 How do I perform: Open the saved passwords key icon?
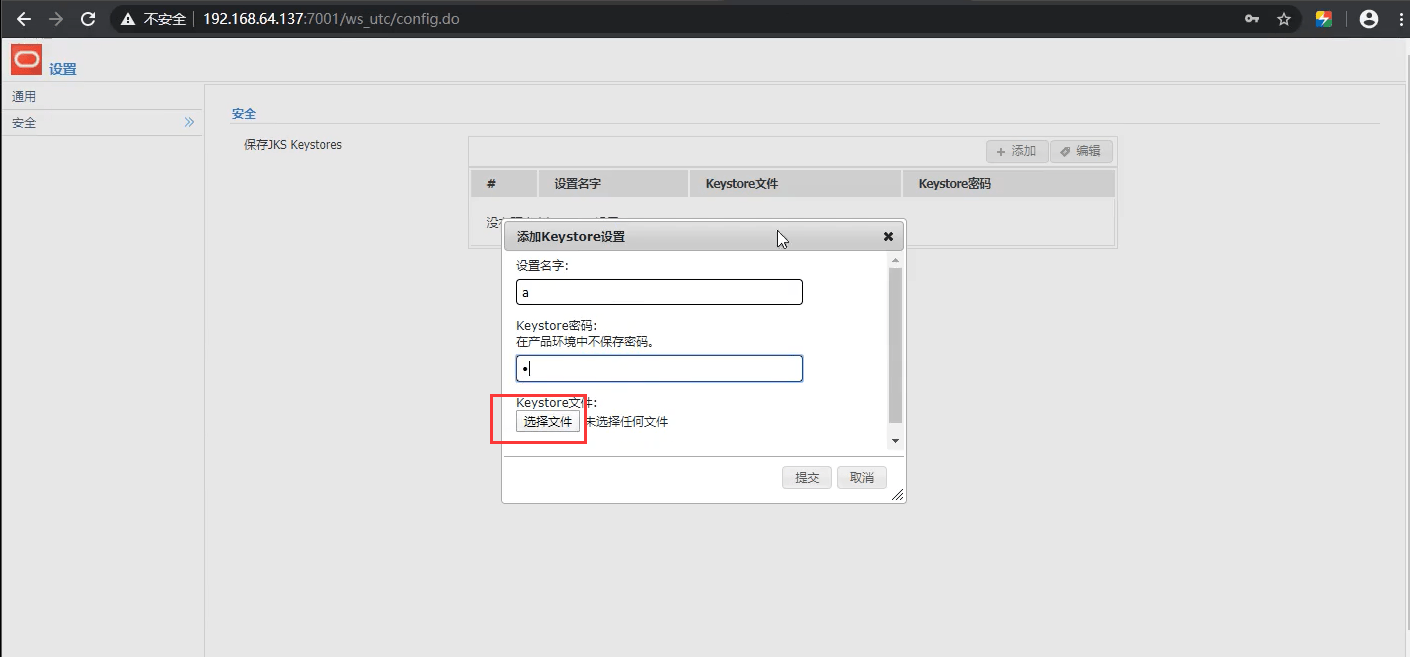pos(1252,19)
